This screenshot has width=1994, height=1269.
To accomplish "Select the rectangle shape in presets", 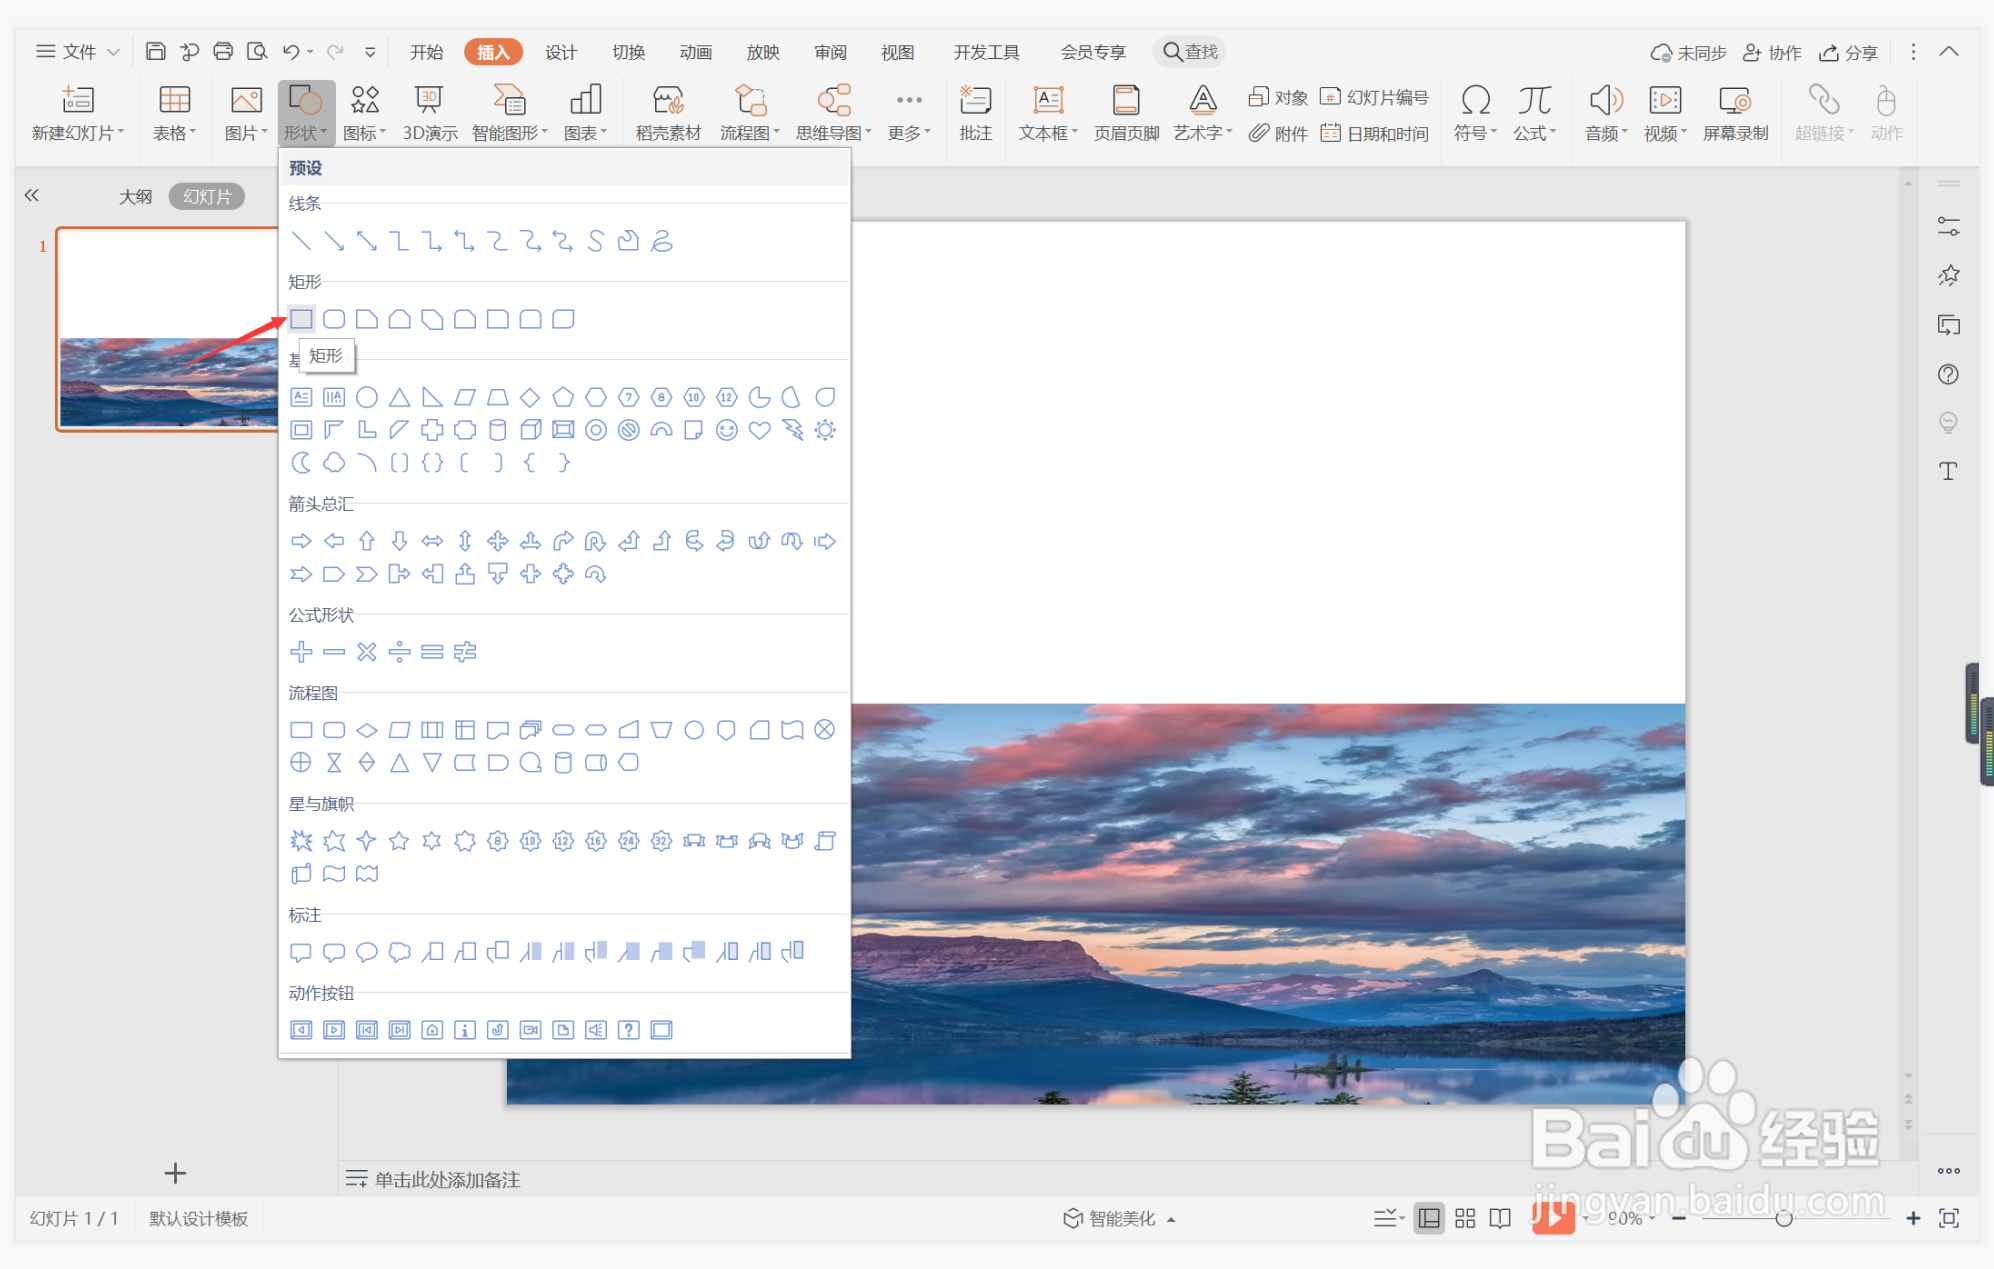I will click(301, 319).
